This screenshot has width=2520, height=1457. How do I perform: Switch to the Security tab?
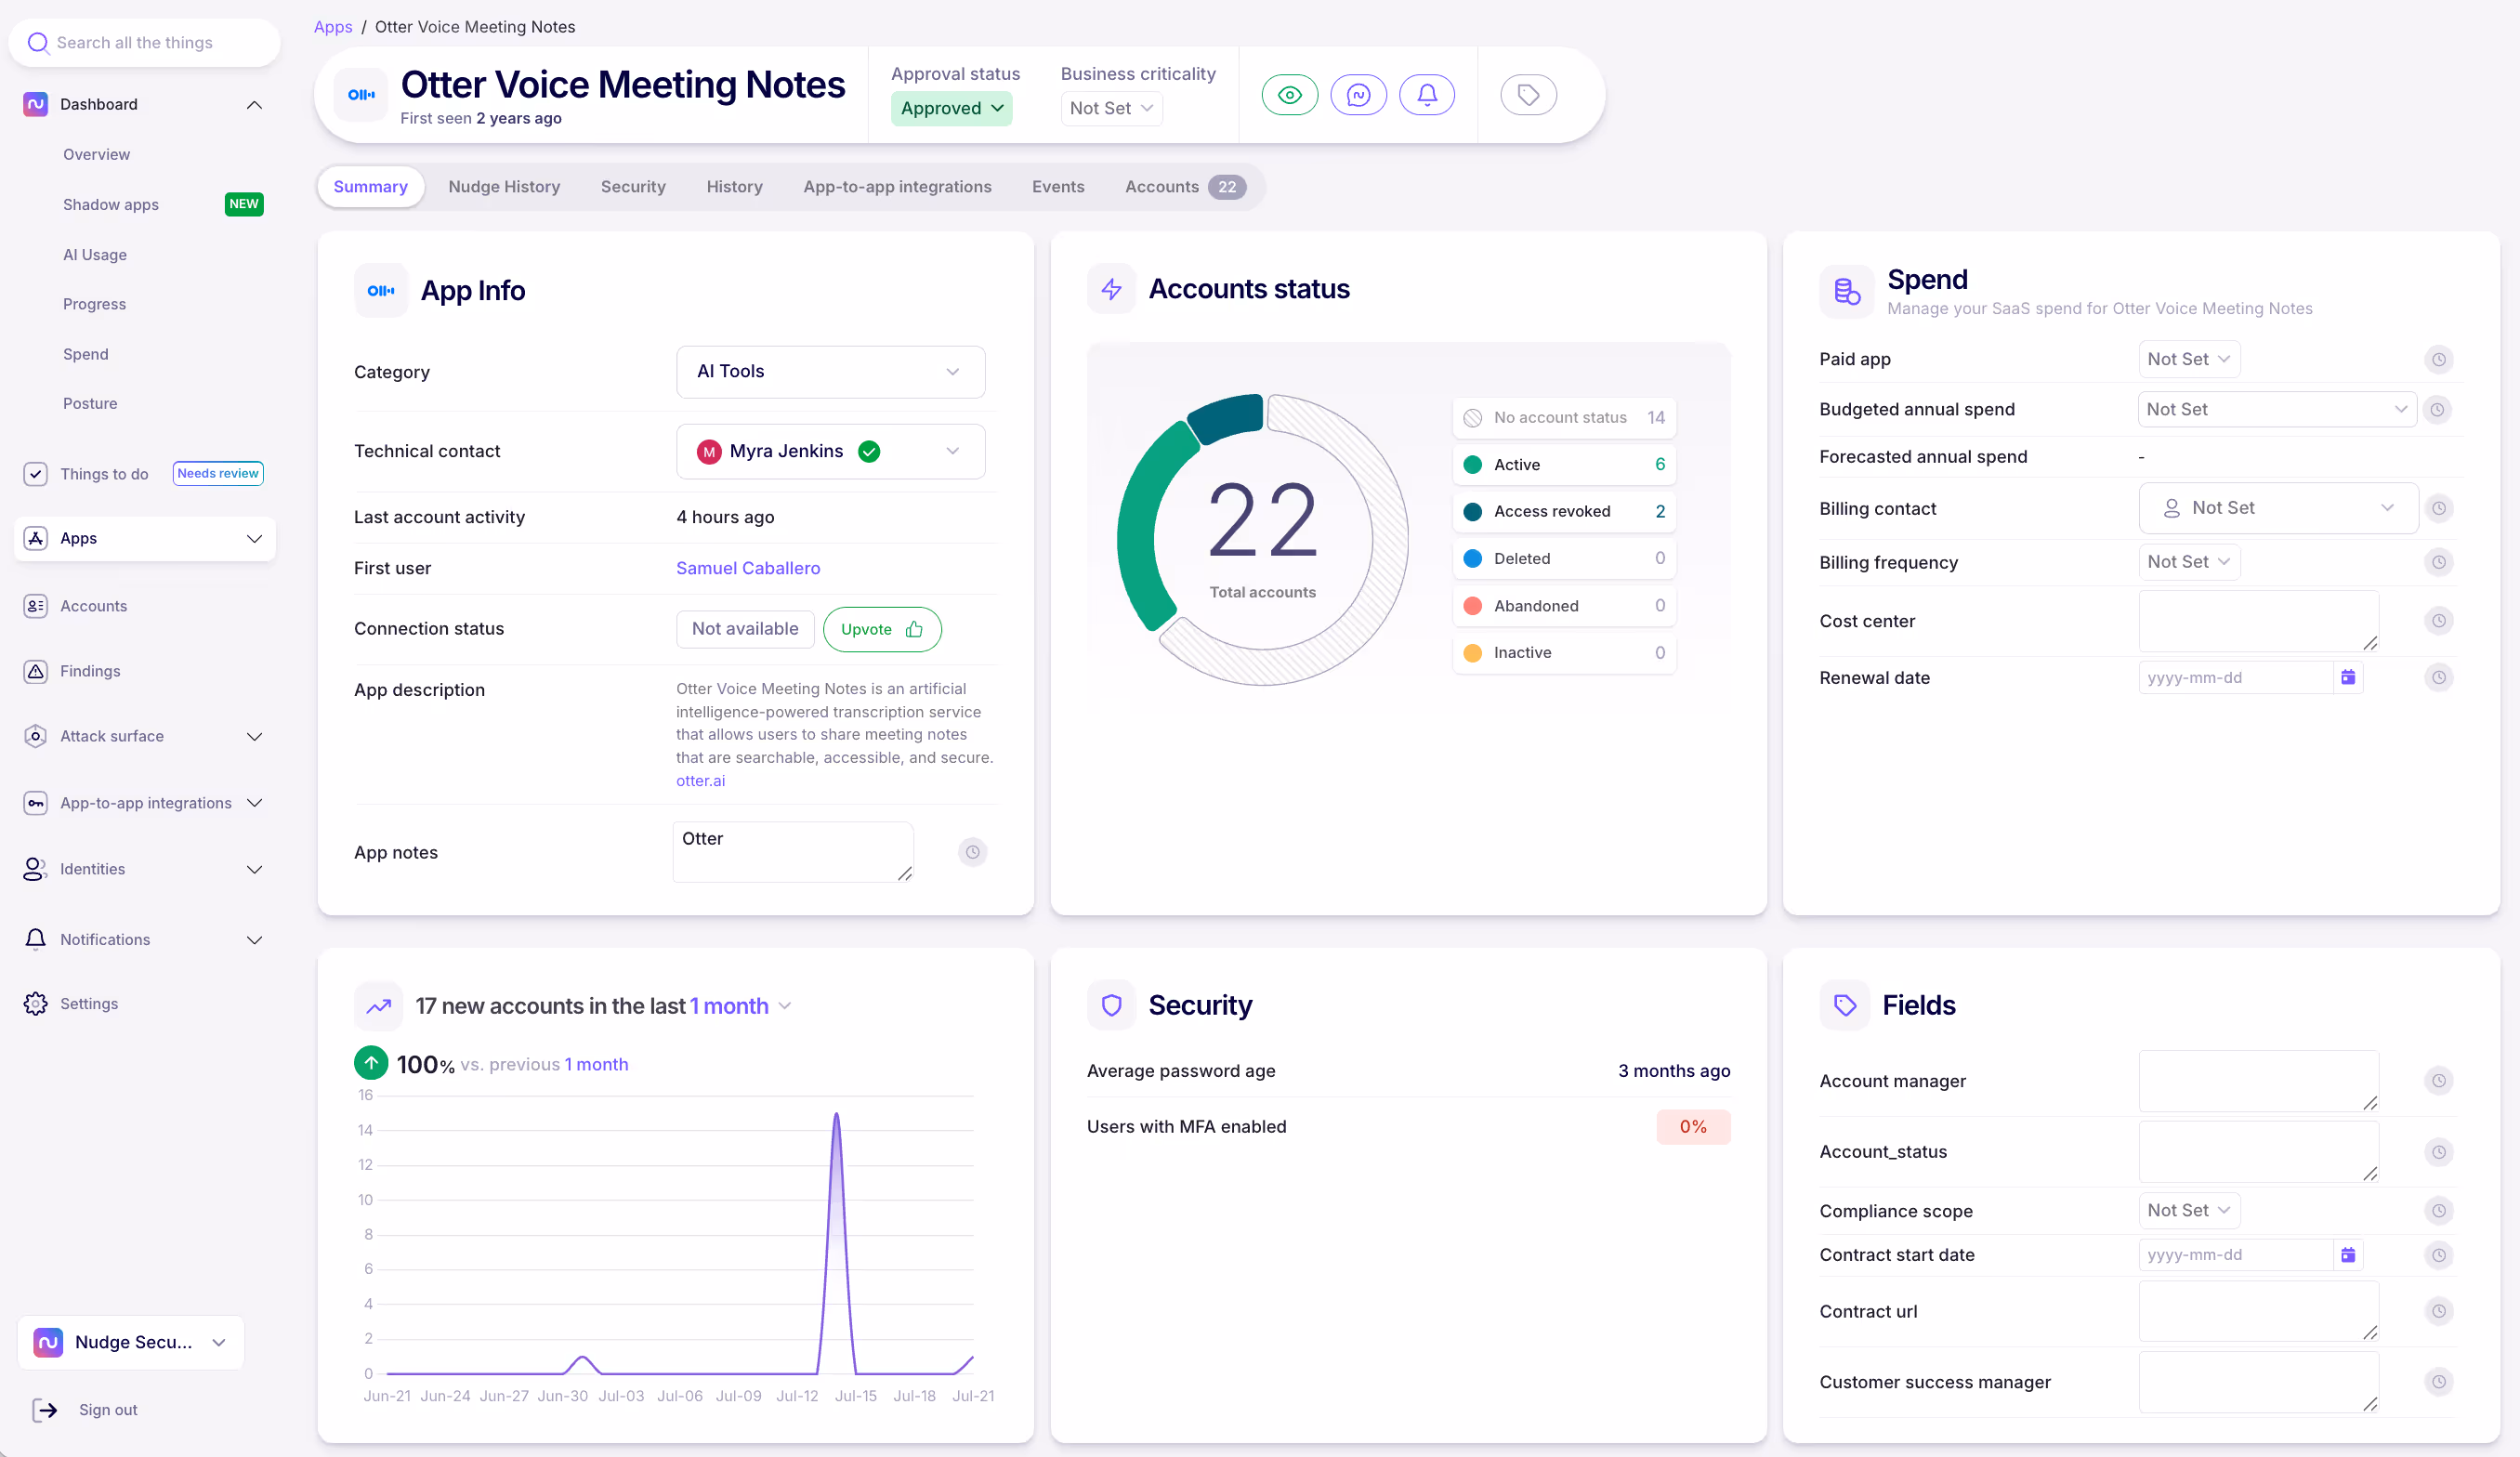tap(633, 187)
